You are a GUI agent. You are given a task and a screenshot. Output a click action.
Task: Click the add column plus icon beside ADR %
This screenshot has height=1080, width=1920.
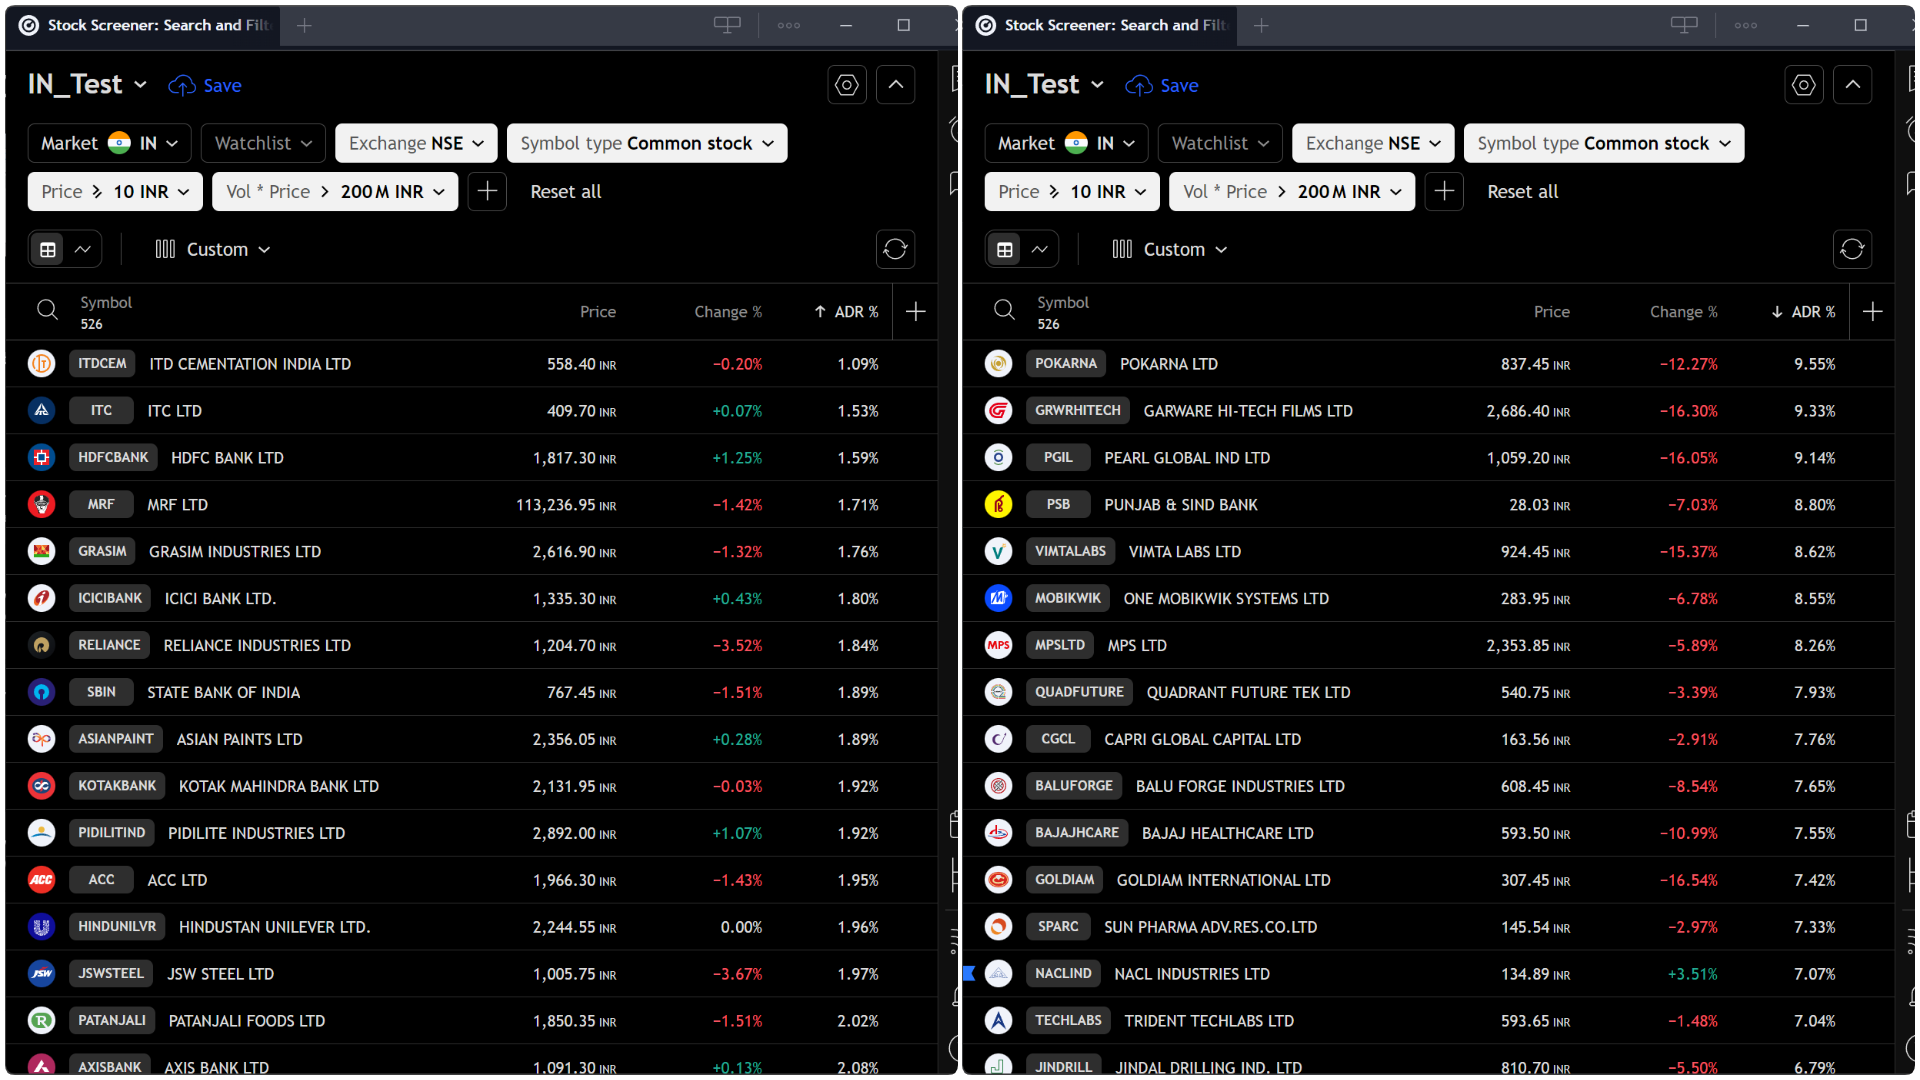(x=915, y=311)
